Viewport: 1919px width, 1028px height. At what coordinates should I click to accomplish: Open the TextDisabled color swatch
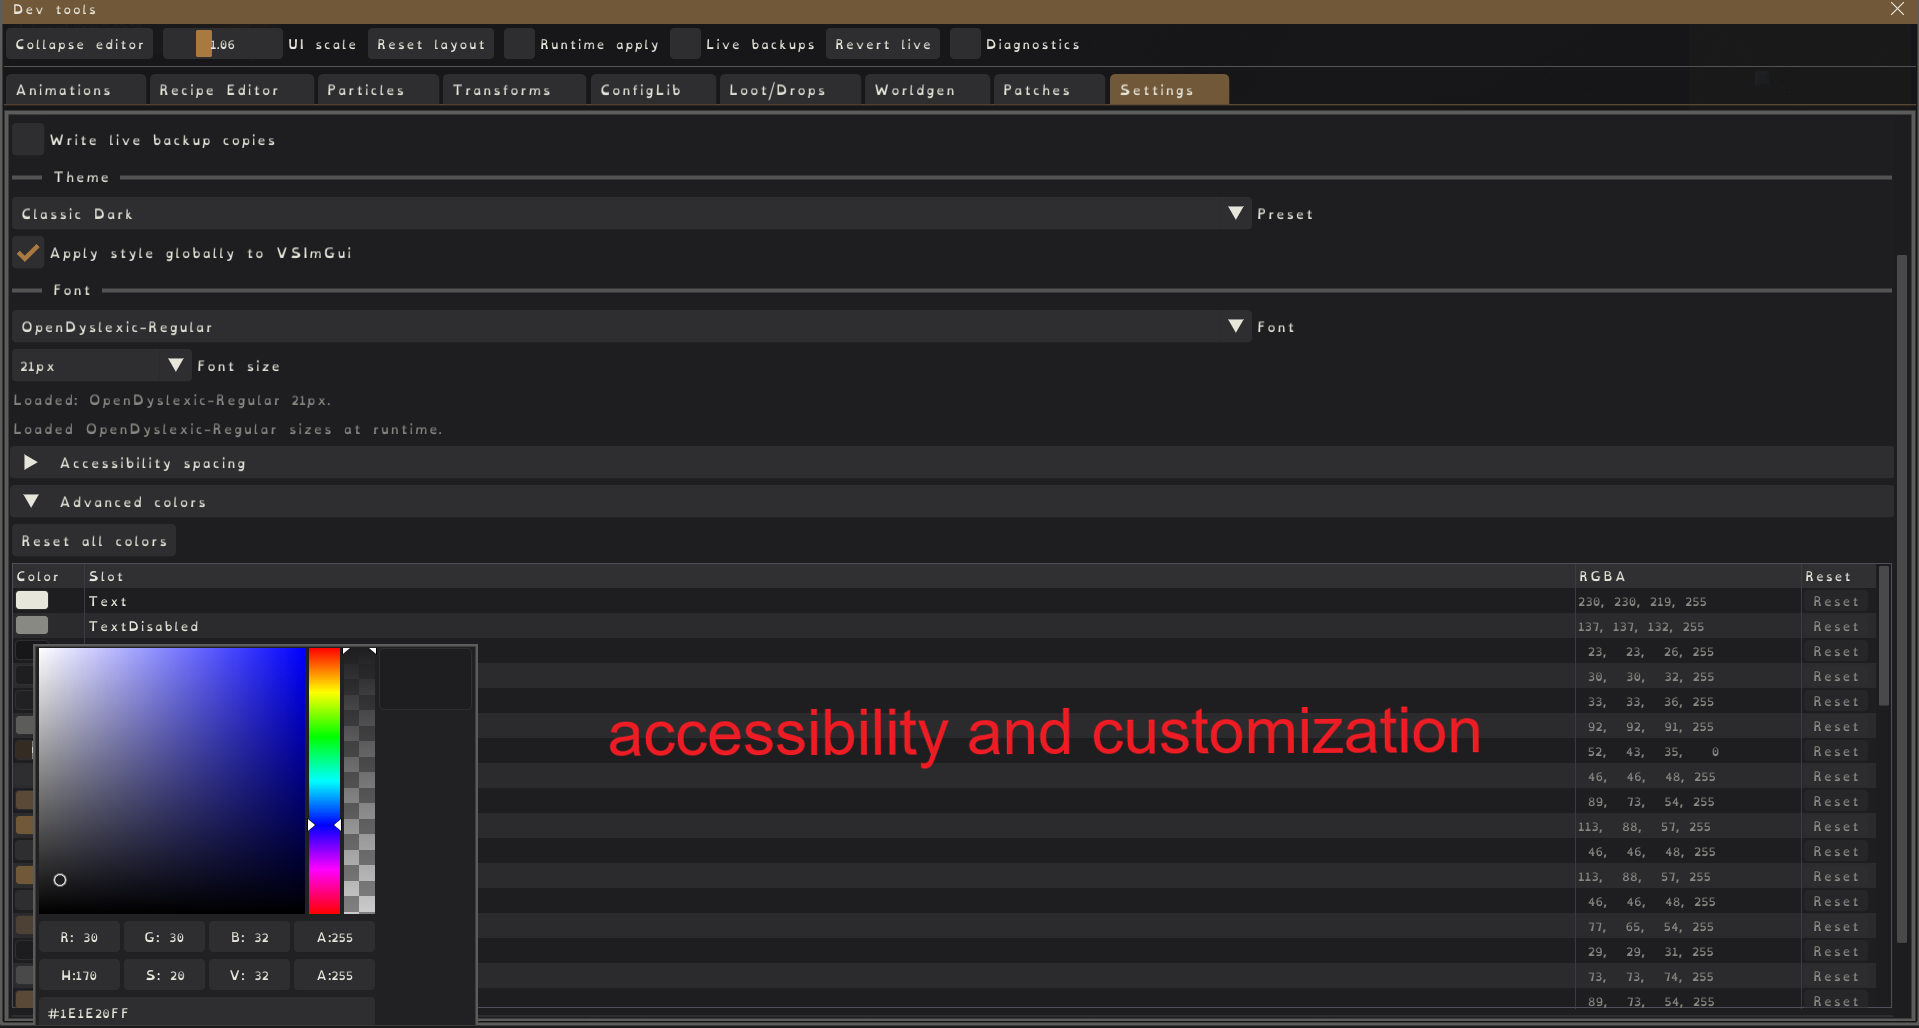coord(32,625)
